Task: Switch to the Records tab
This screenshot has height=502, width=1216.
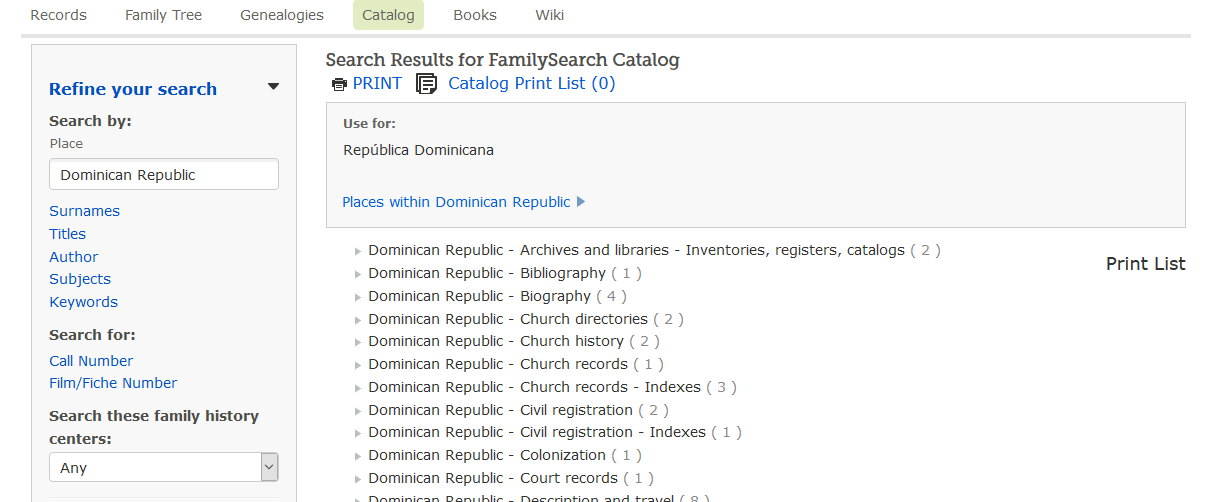Action: pos(58,15)
